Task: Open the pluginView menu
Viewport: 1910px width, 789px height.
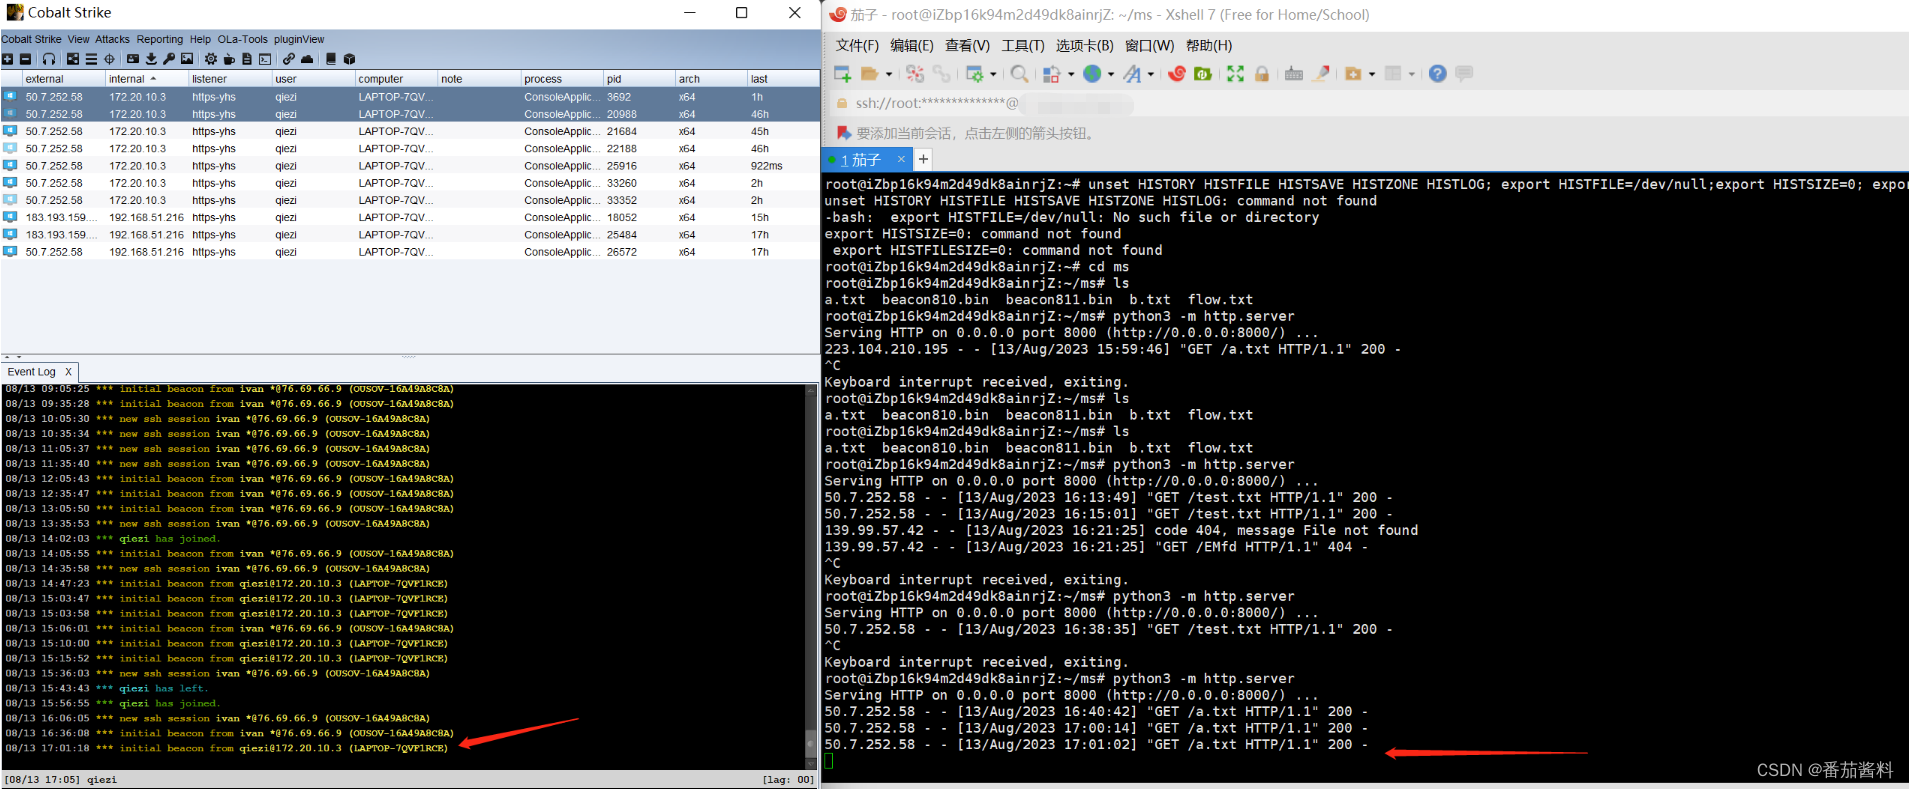Action: [x=299, y=39]
